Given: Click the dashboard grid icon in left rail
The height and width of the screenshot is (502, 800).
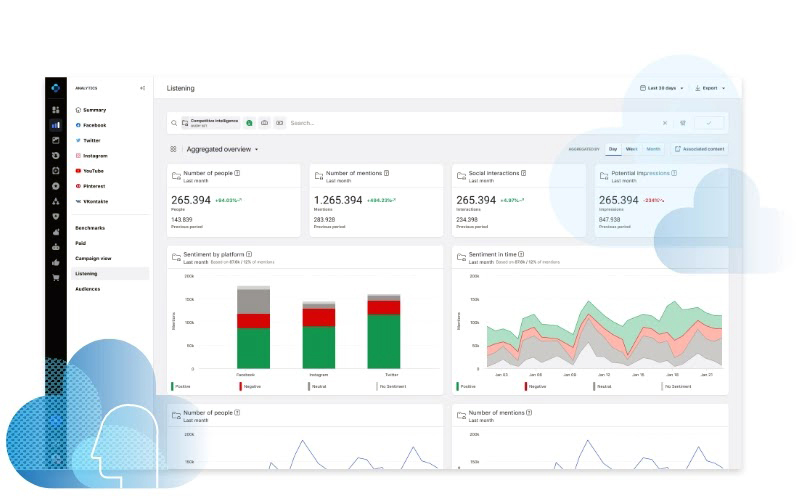Looking at the screenshot, I should tap(56, 110).
